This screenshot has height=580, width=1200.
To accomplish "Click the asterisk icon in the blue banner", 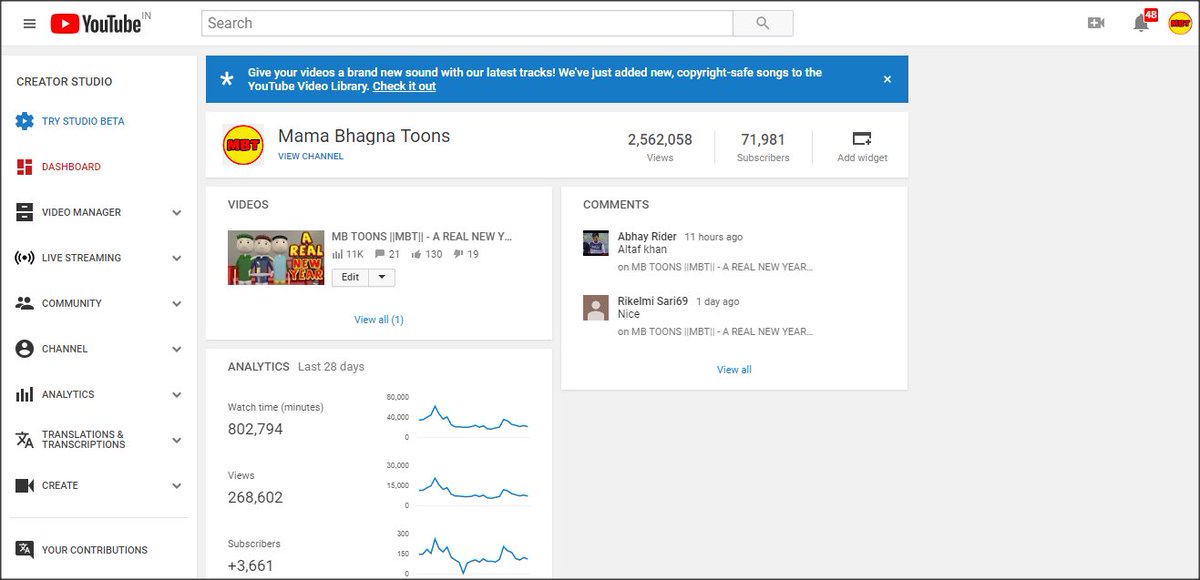I will point(228,80).
